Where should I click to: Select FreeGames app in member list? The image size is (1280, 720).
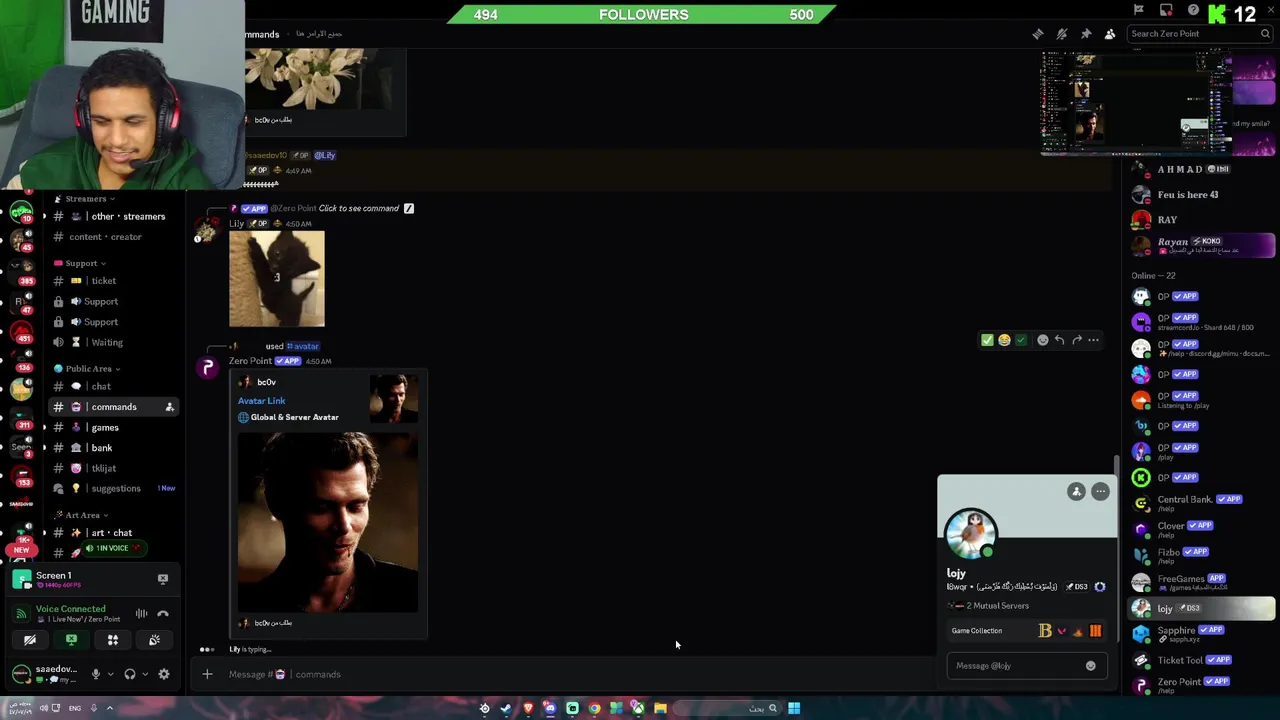(1201, 581)
